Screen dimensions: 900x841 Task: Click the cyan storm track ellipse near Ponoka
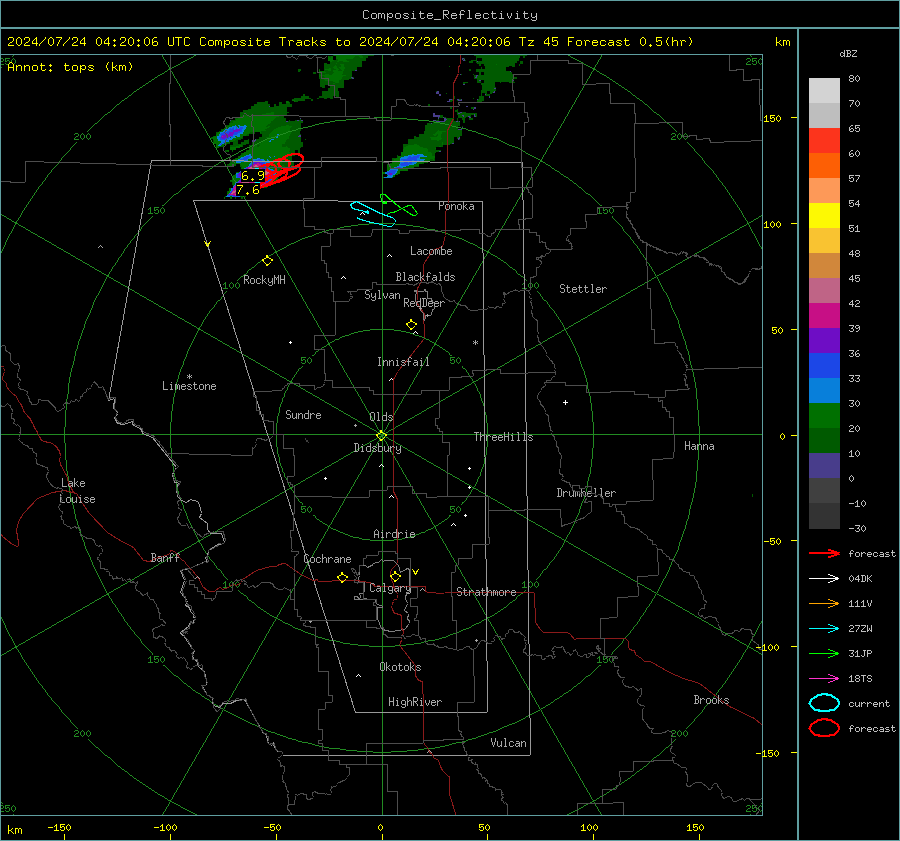point(373,214)
